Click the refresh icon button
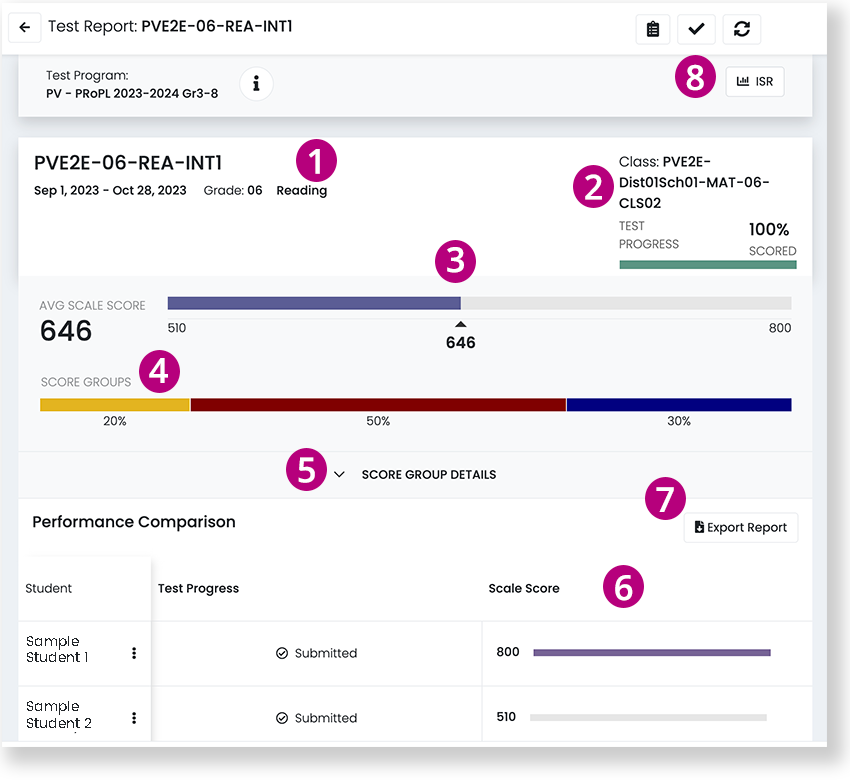This screenshot has height=781, width=850. pos(741,29)
